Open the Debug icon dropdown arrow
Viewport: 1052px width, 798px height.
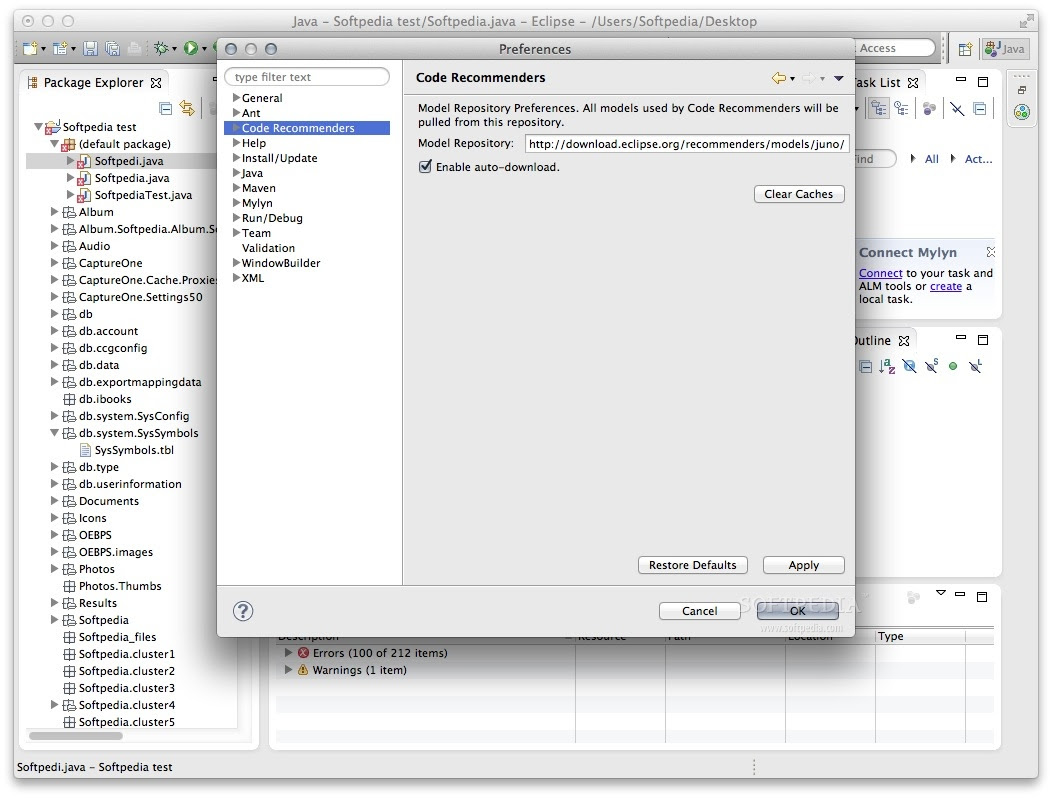(x=174, y=49)
